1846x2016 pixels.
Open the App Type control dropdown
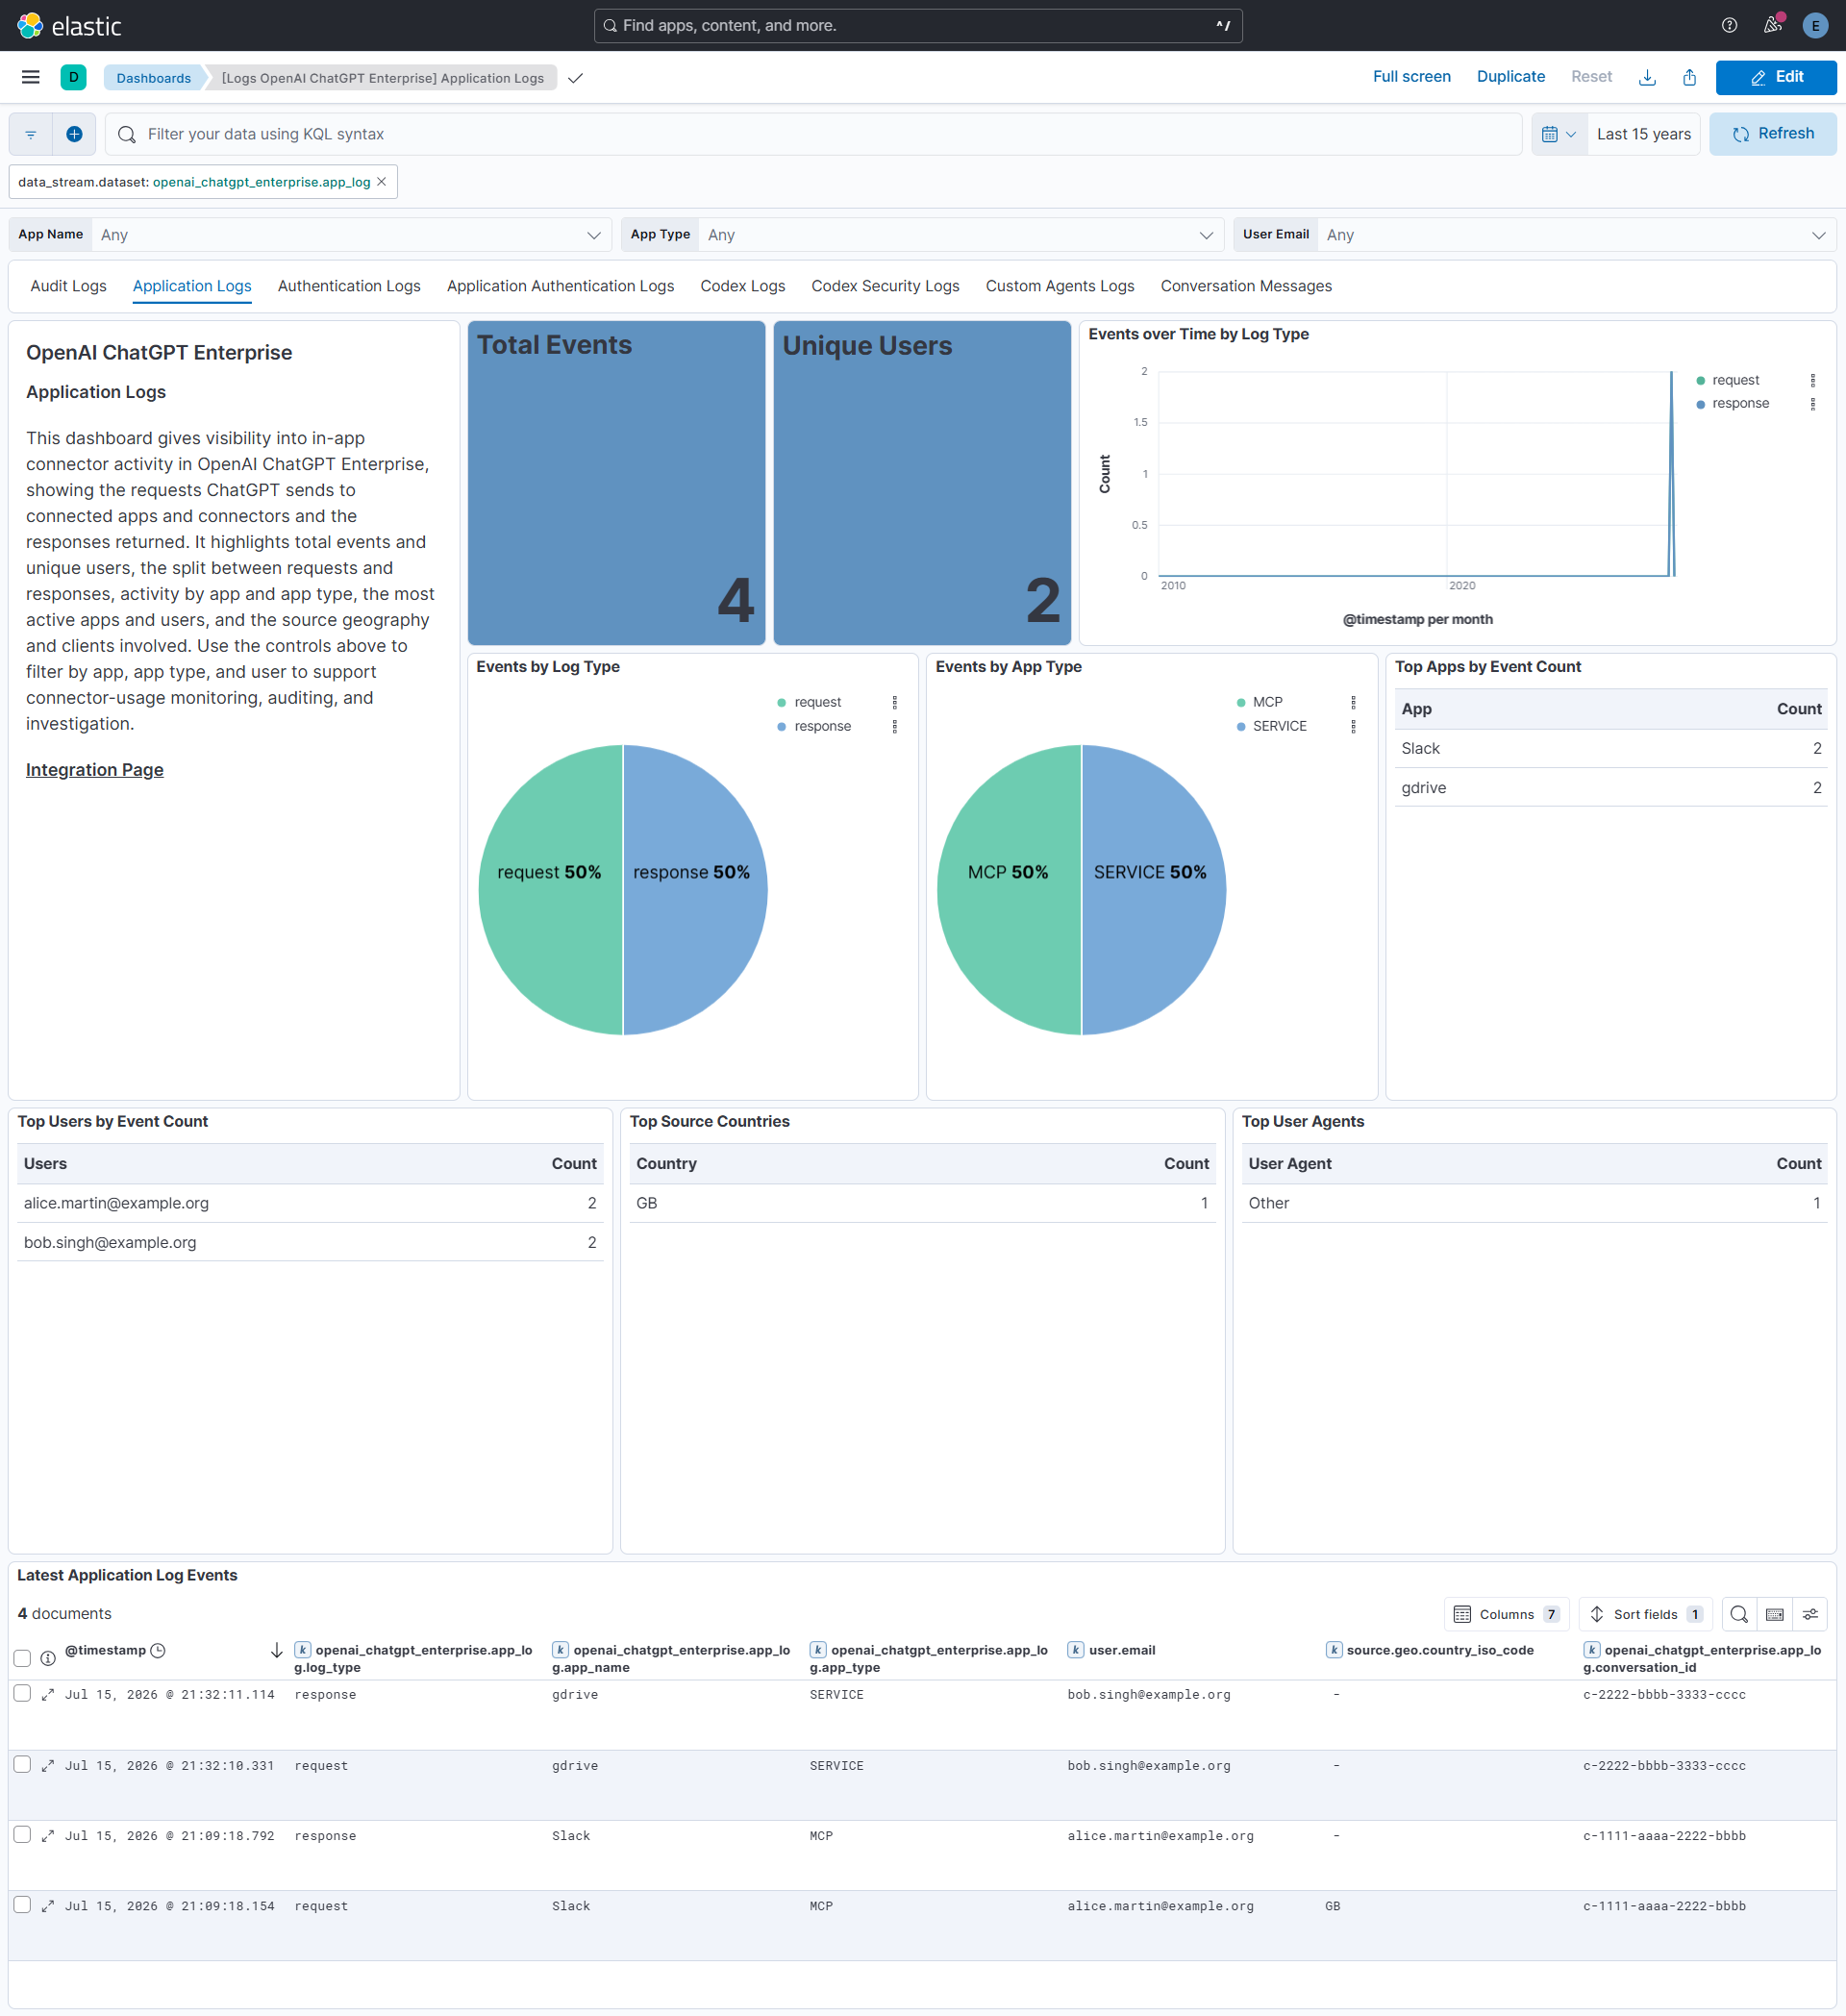[961, 235]
